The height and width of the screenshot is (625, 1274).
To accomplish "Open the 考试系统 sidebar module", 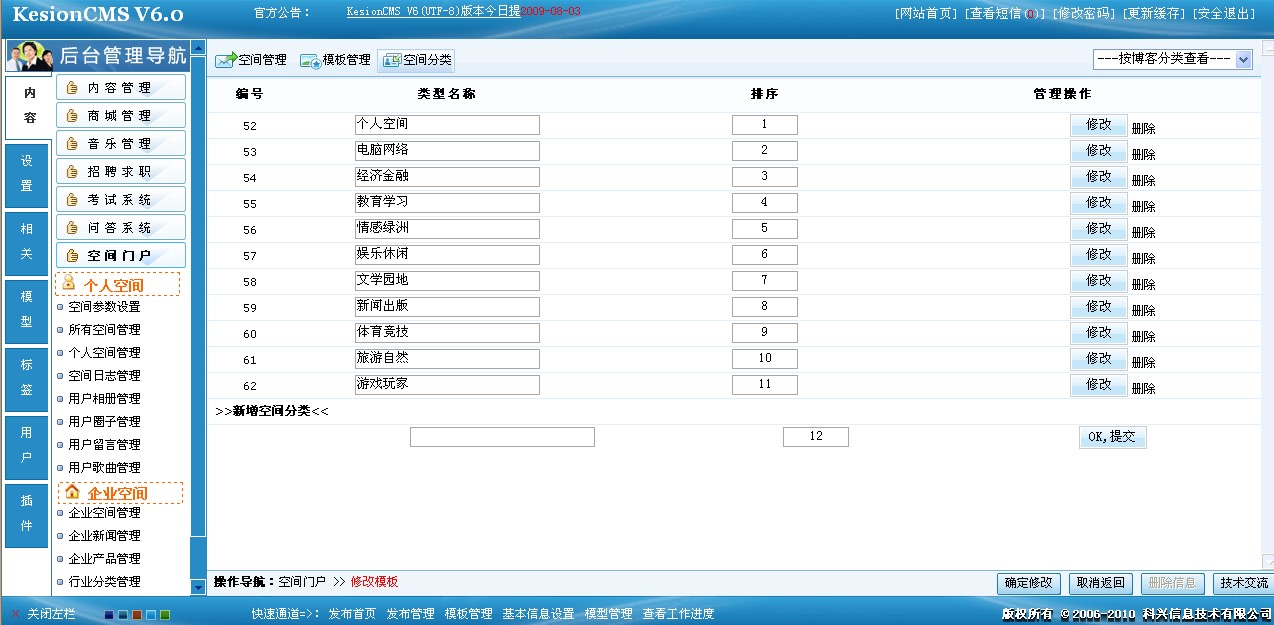I will coord(121,198).
